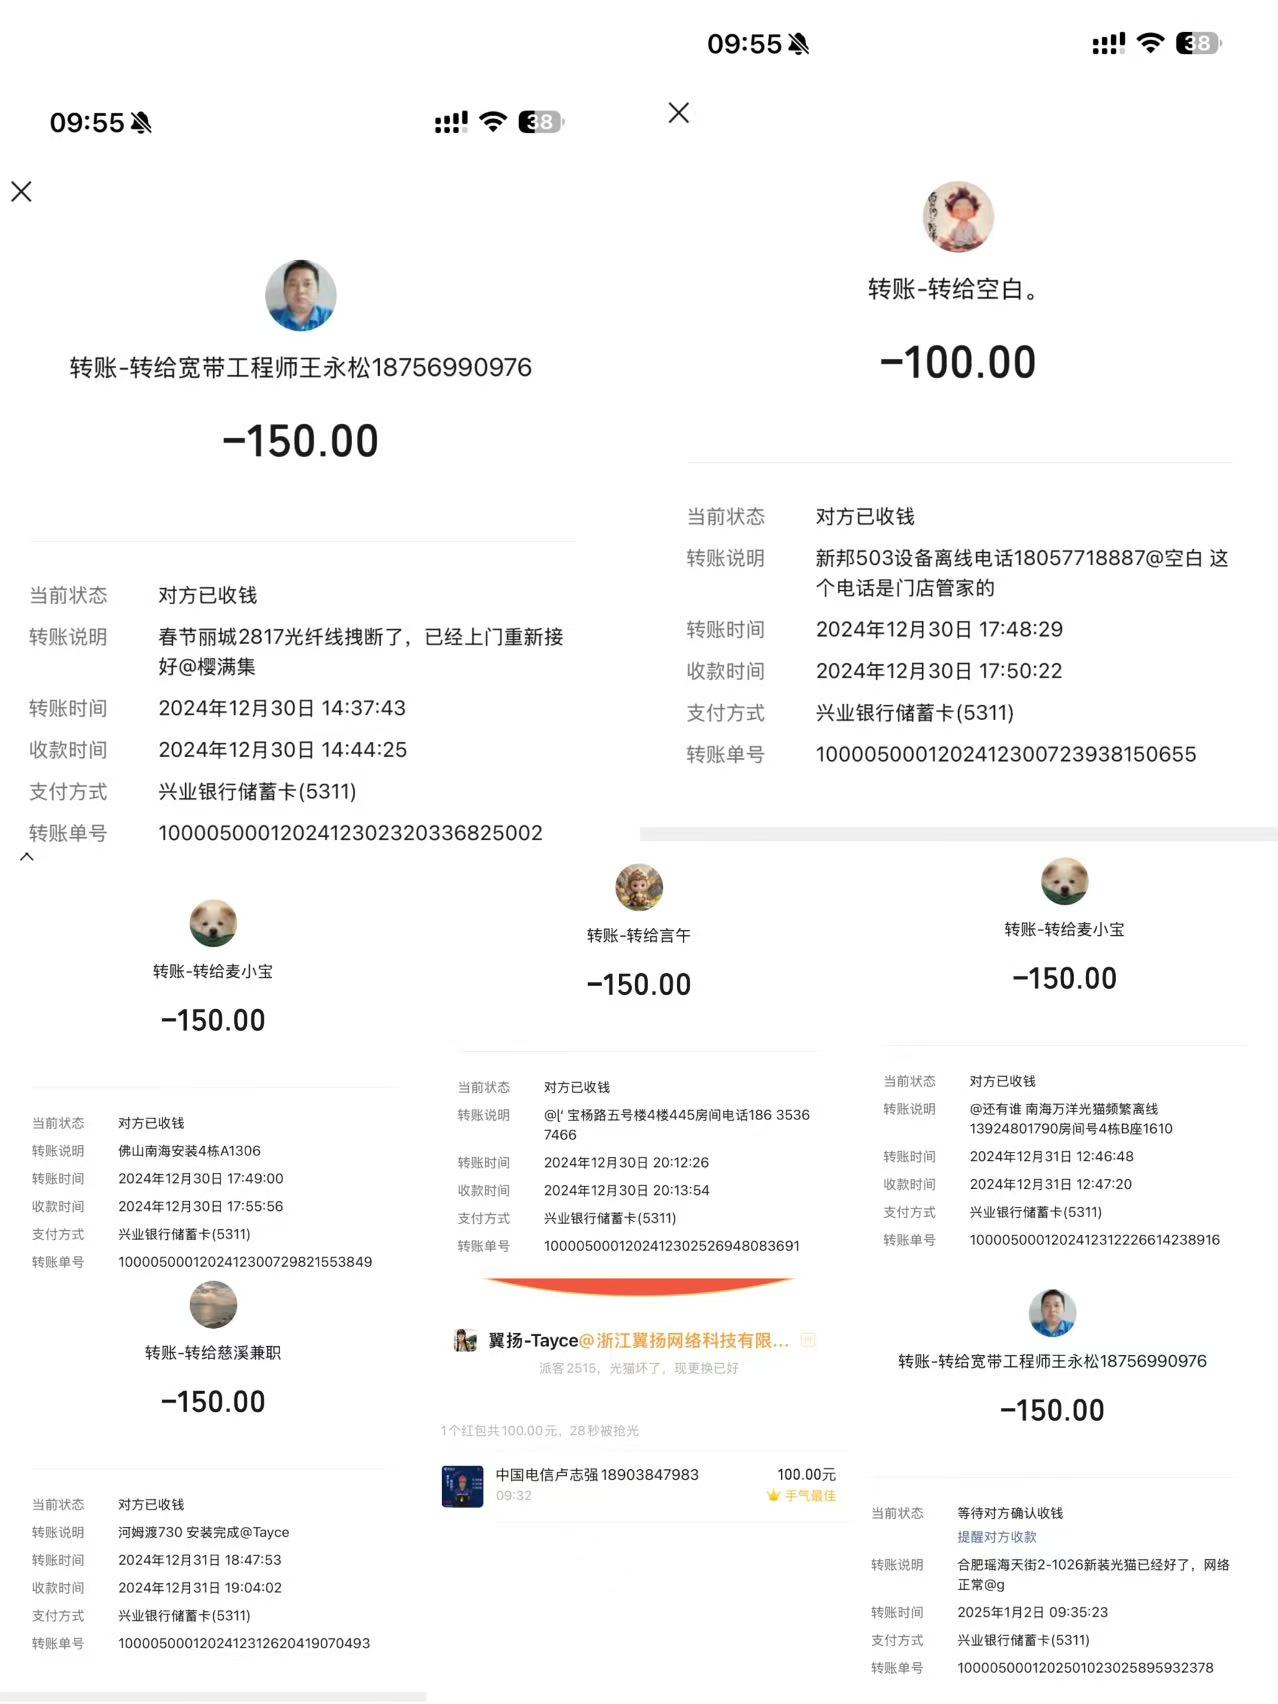The image size is (1278, 1704).
Task: Tap the battery indicator above the 王永松 received transfer
Action: [540, 122]
